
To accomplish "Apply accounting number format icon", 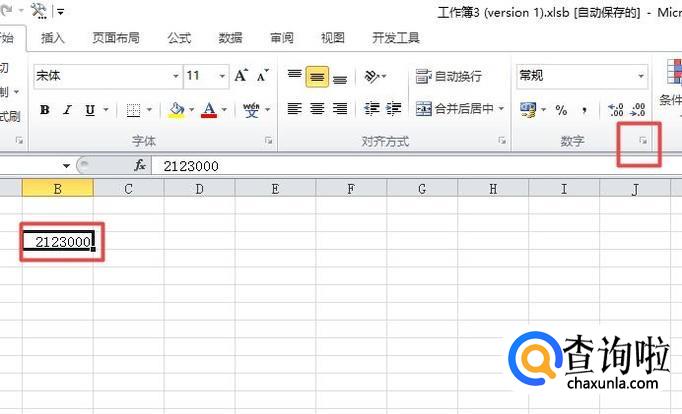I will click(x=528, y=110).
